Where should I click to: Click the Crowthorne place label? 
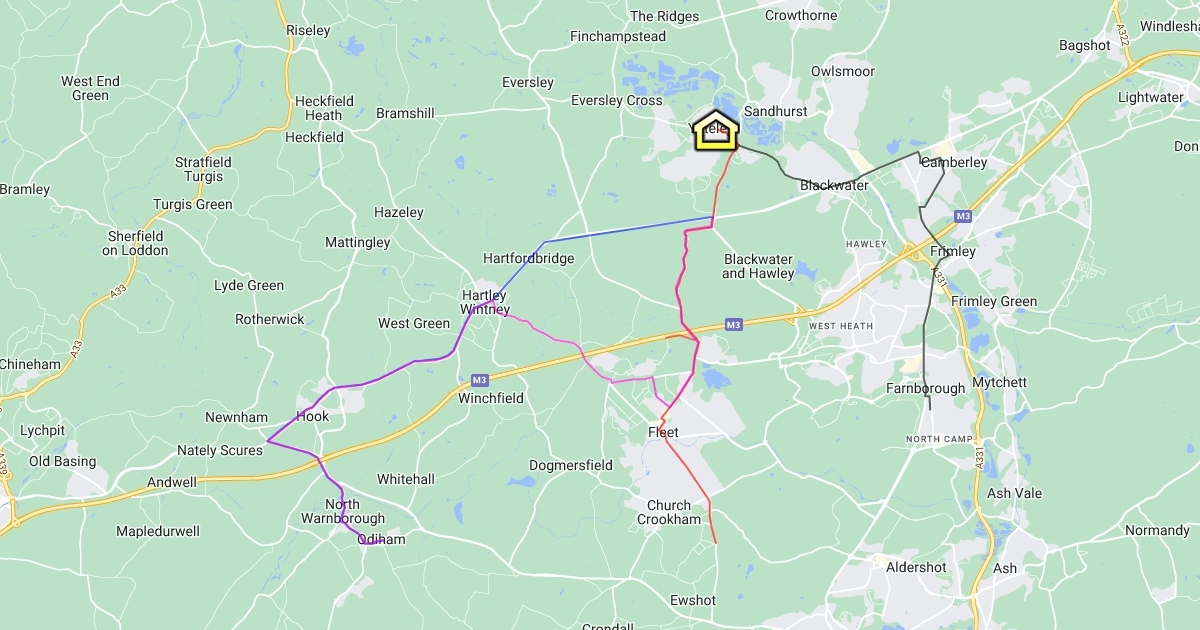pyautogui.click(x=800, y=15)
